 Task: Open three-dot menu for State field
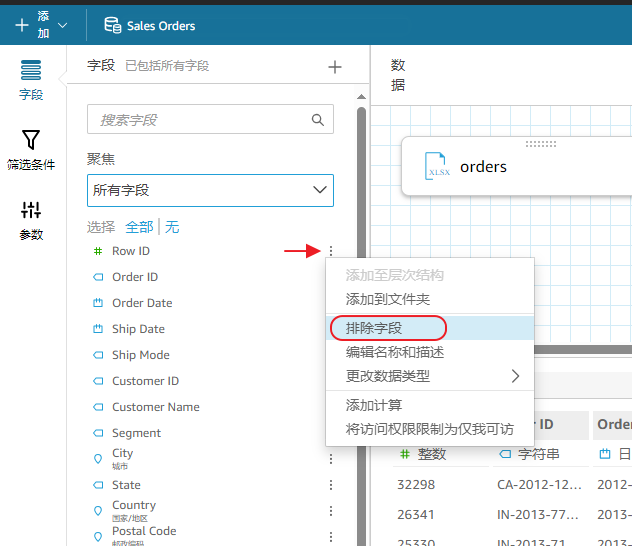click(331, 485)
